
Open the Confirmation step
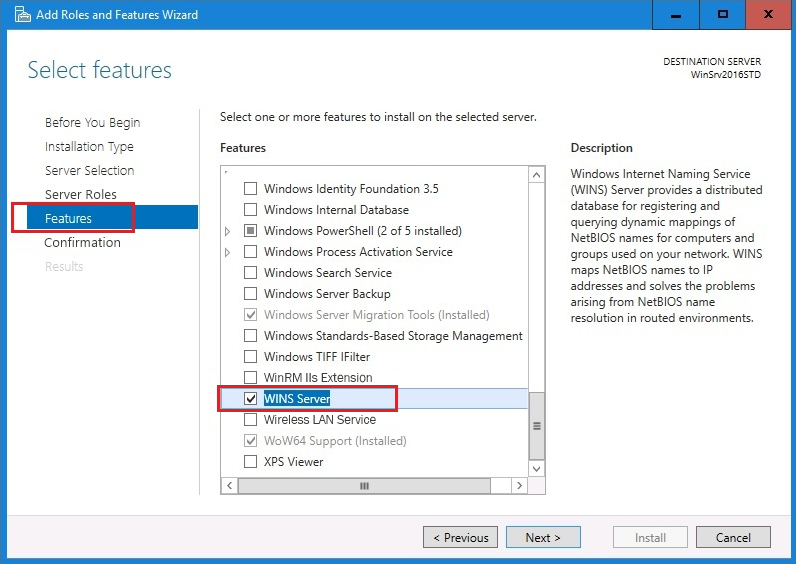point(82,242)
